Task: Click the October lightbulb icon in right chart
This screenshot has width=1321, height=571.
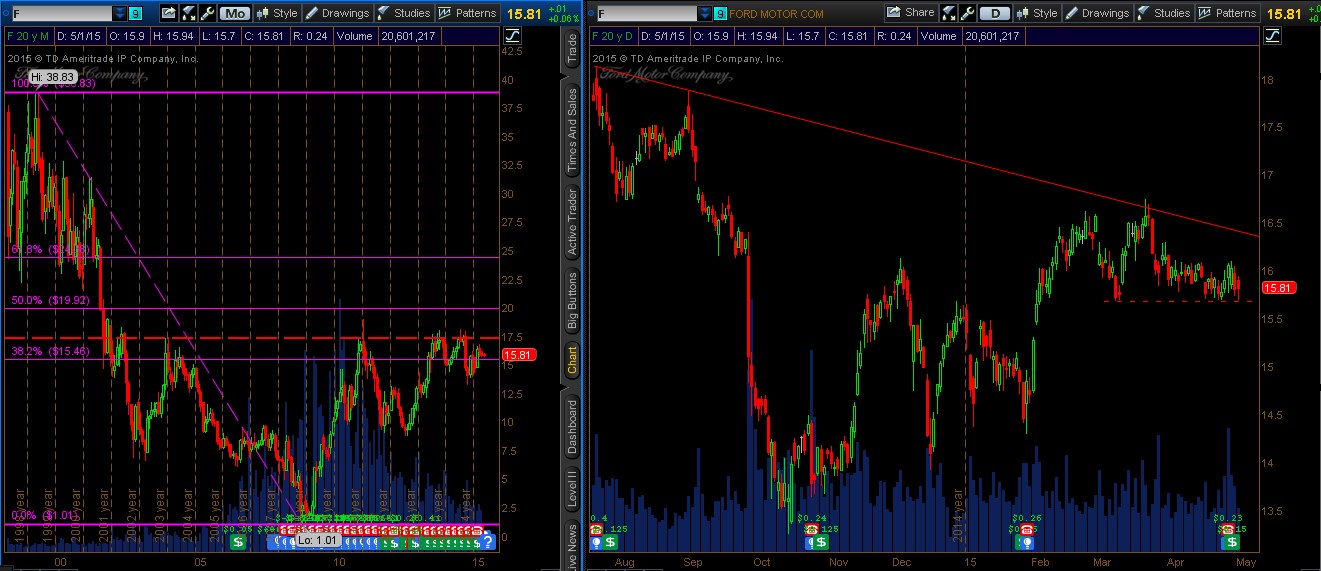Action: [x=808, y=542]
